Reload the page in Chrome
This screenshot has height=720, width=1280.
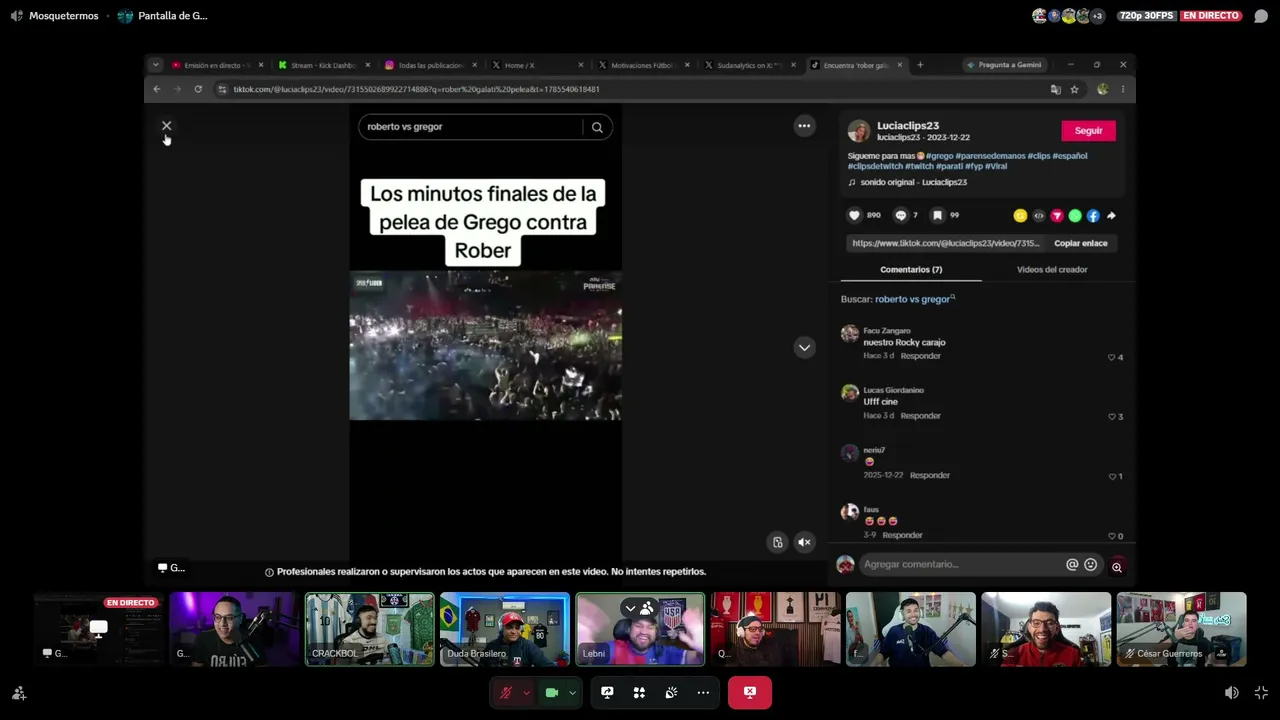[198, 89]
